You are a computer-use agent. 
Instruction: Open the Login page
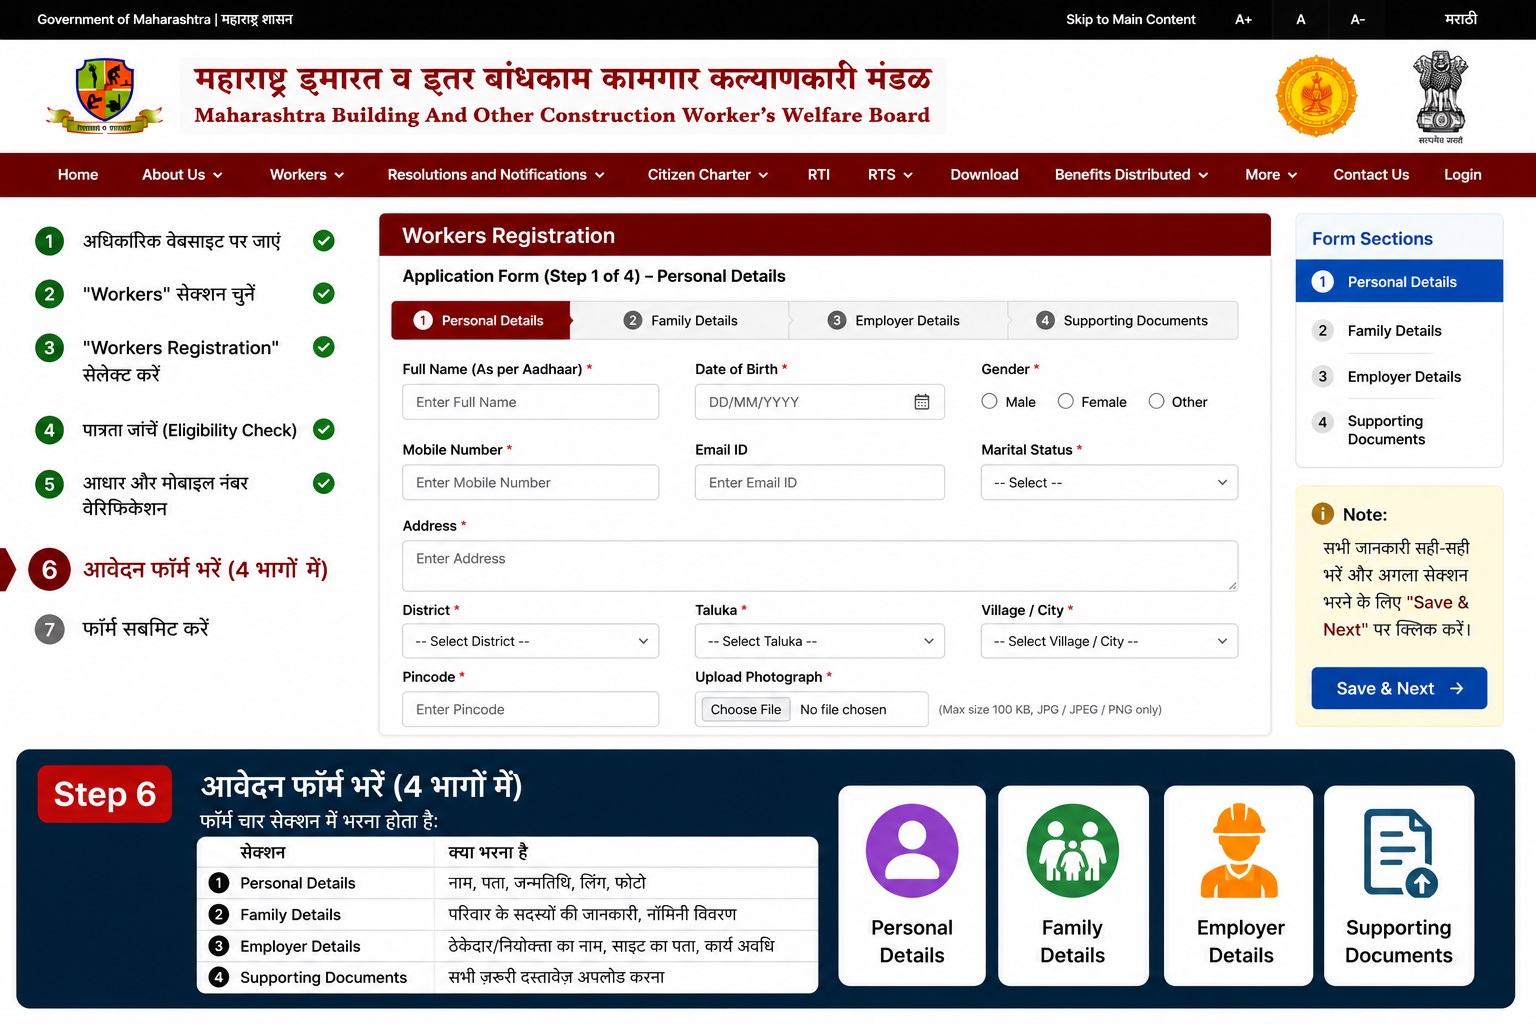1463,175
